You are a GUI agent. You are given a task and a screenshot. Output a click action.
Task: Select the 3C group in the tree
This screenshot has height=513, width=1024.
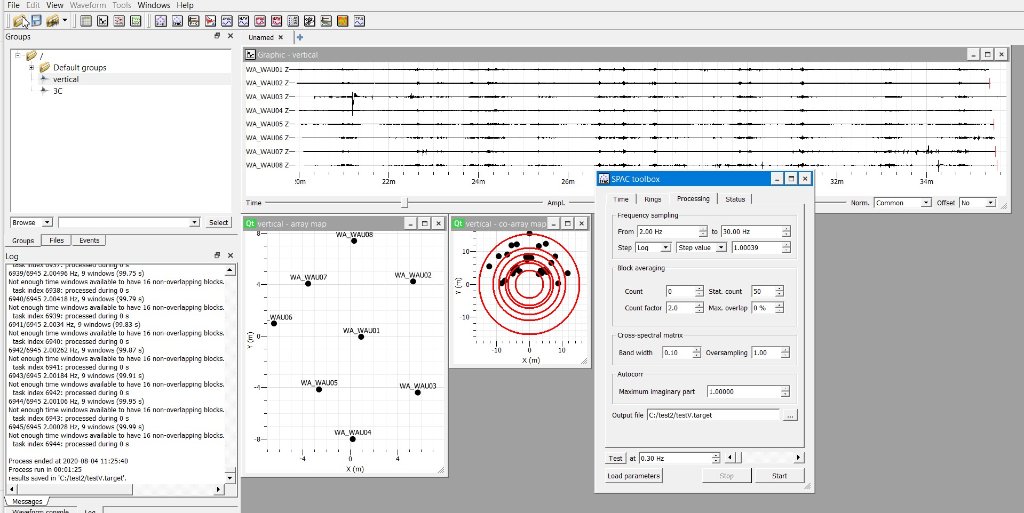tap(58, 91)
